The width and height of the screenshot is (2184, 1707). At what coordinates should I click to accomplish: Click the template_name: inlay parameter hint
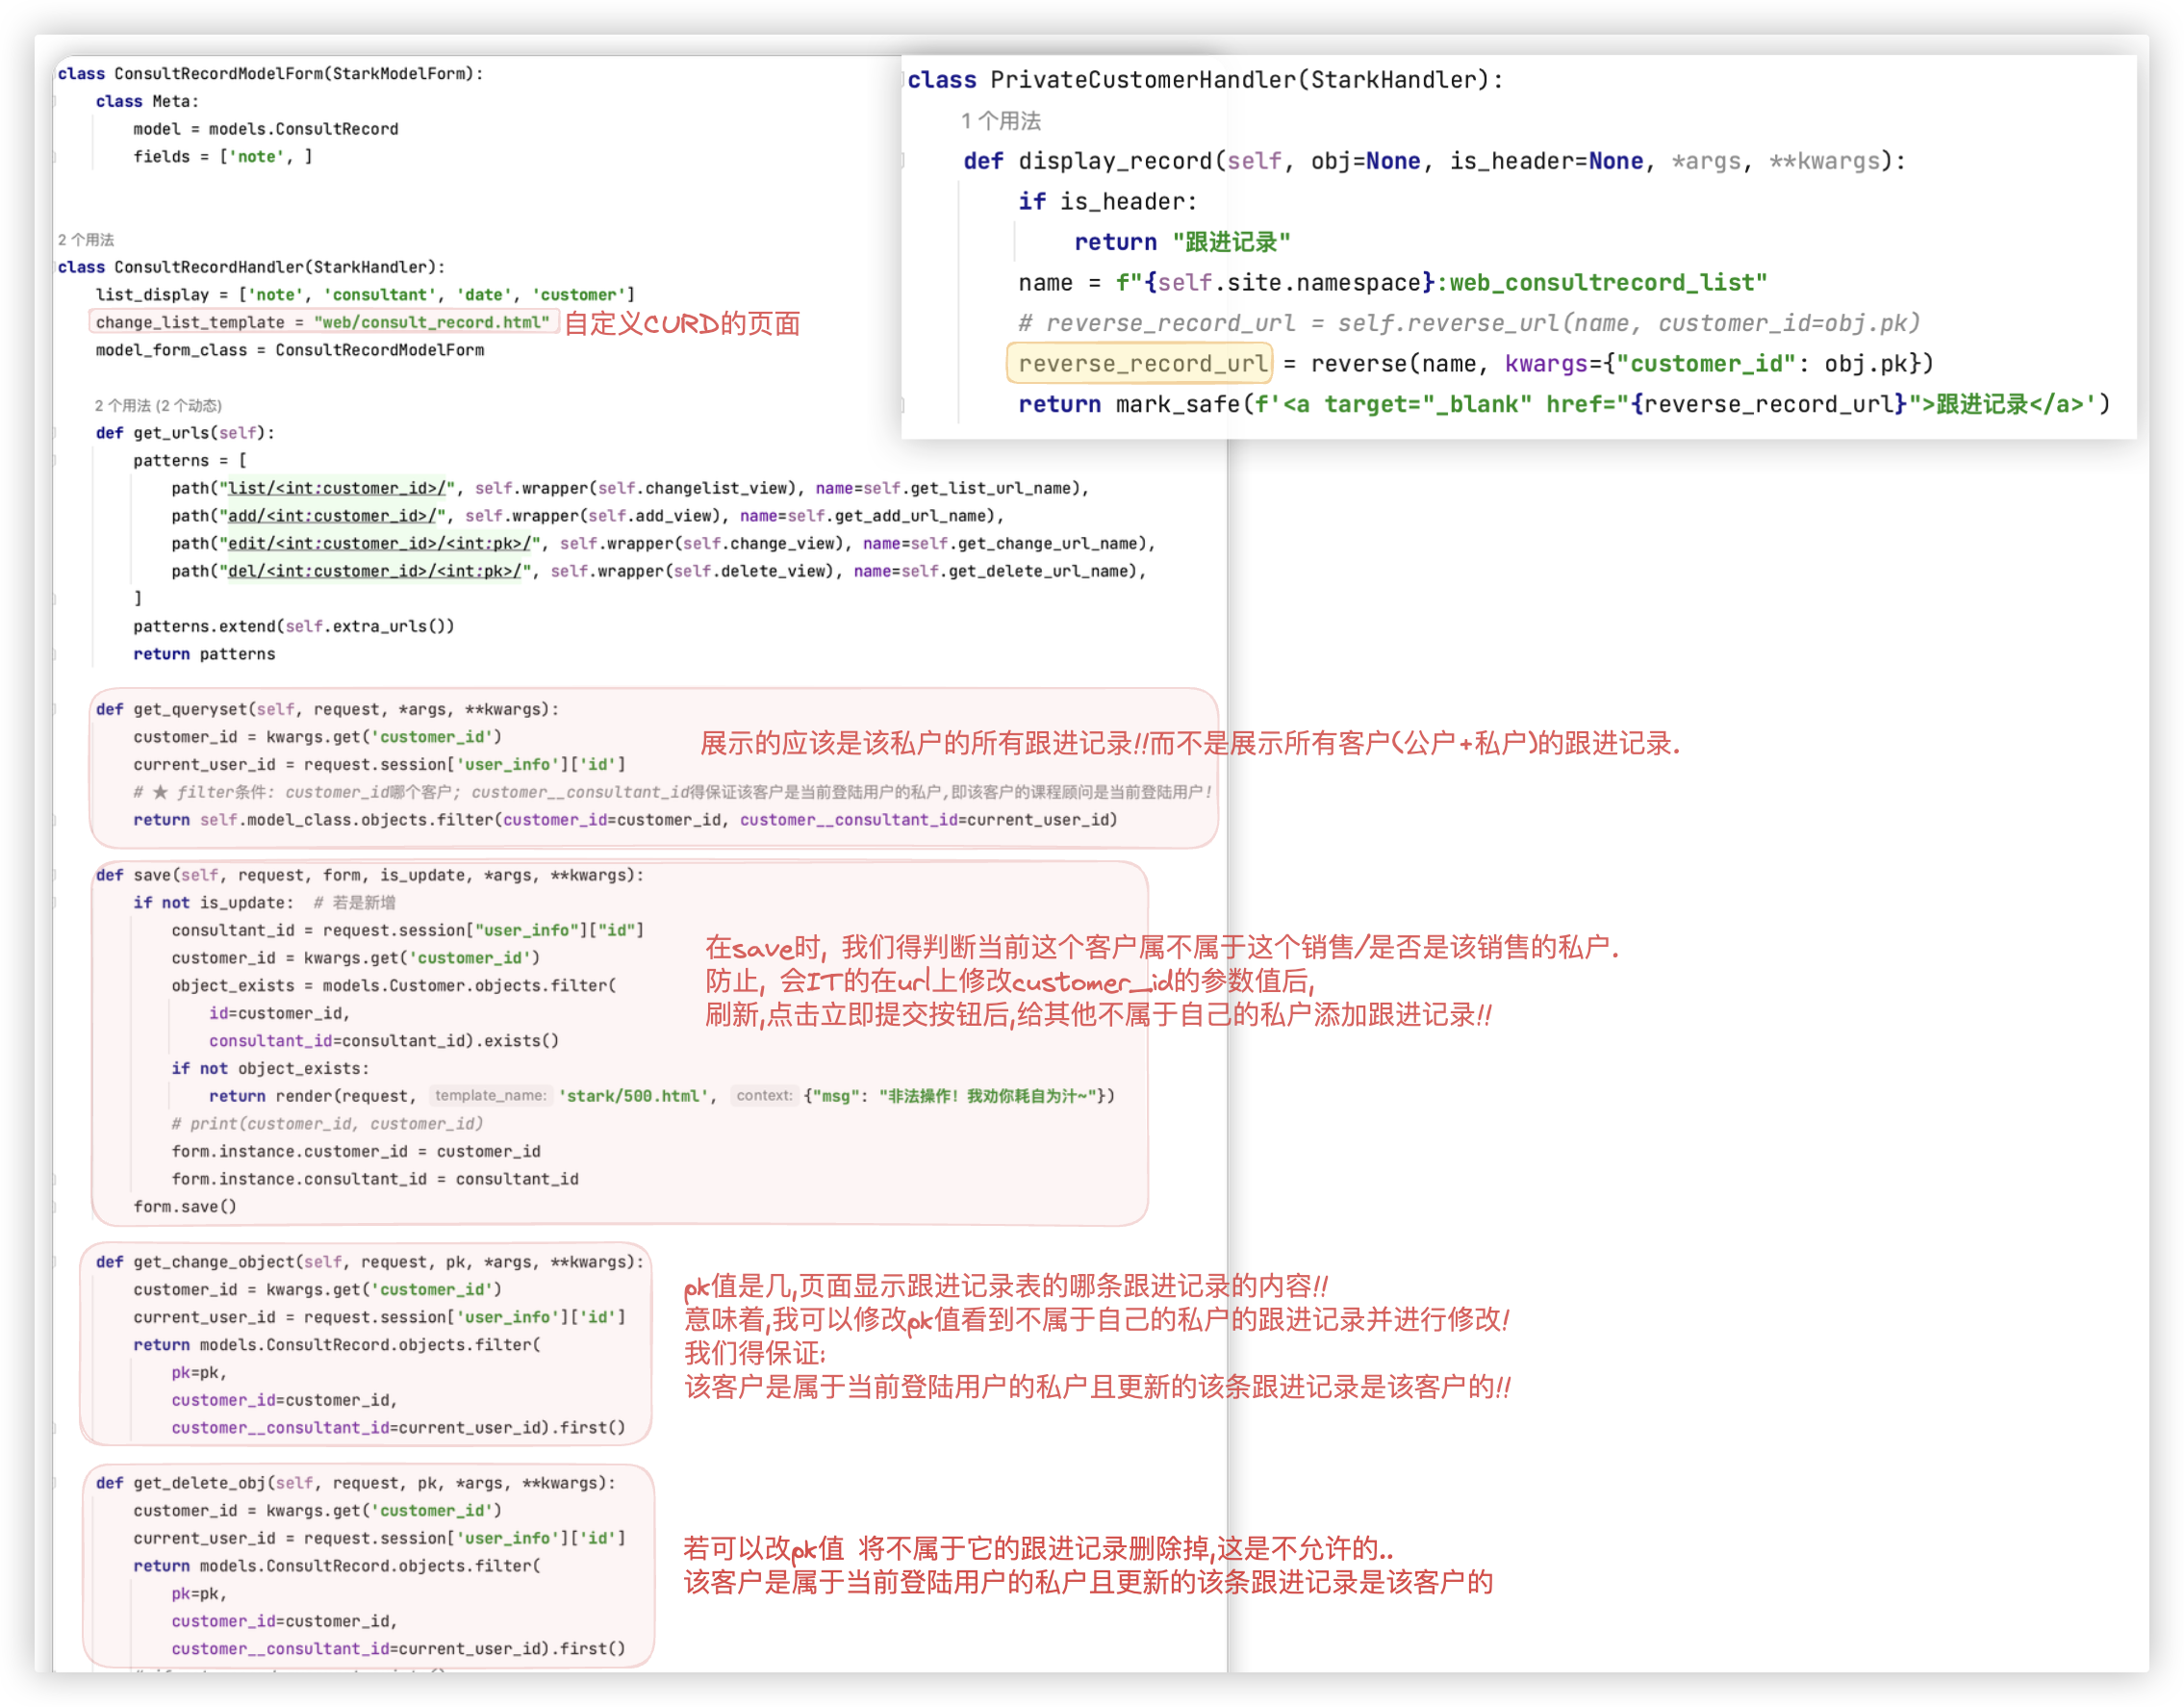490,1096
